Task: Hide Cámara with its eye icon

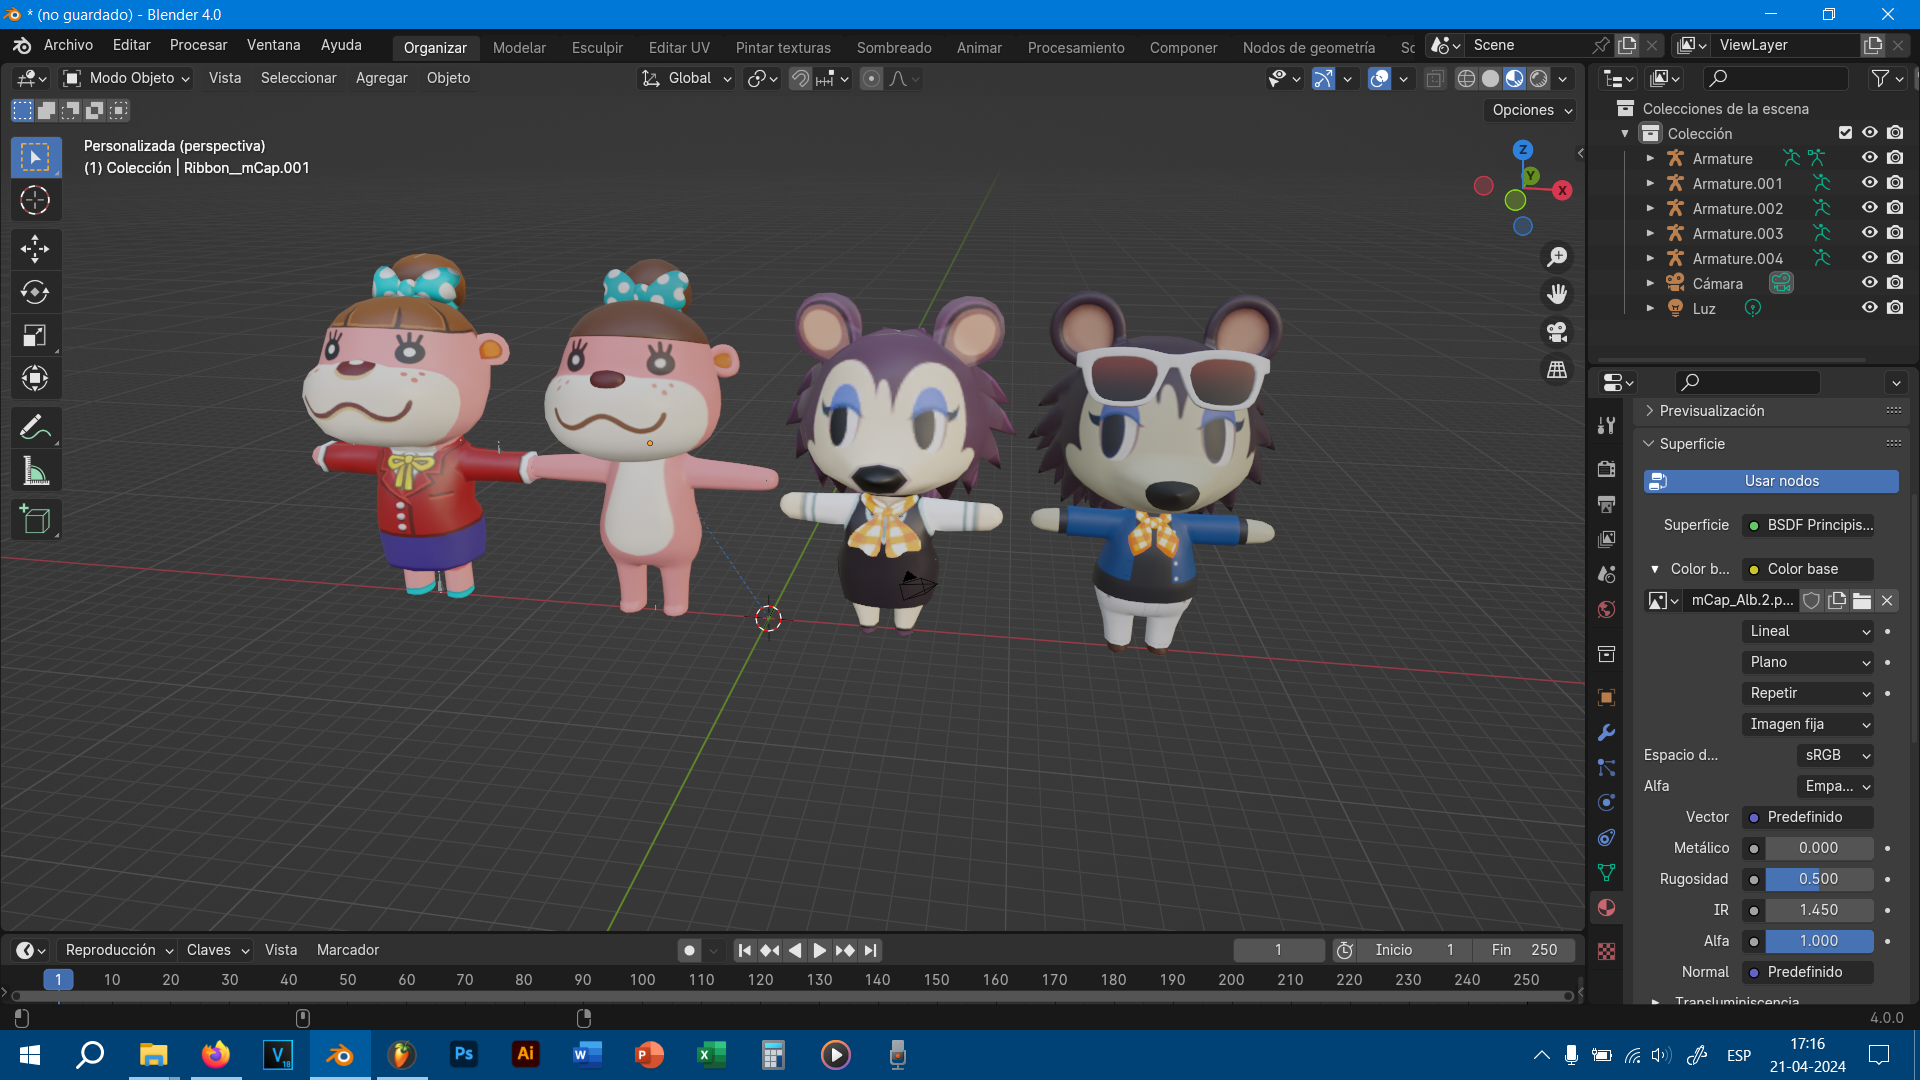Action: point(1869,283)
